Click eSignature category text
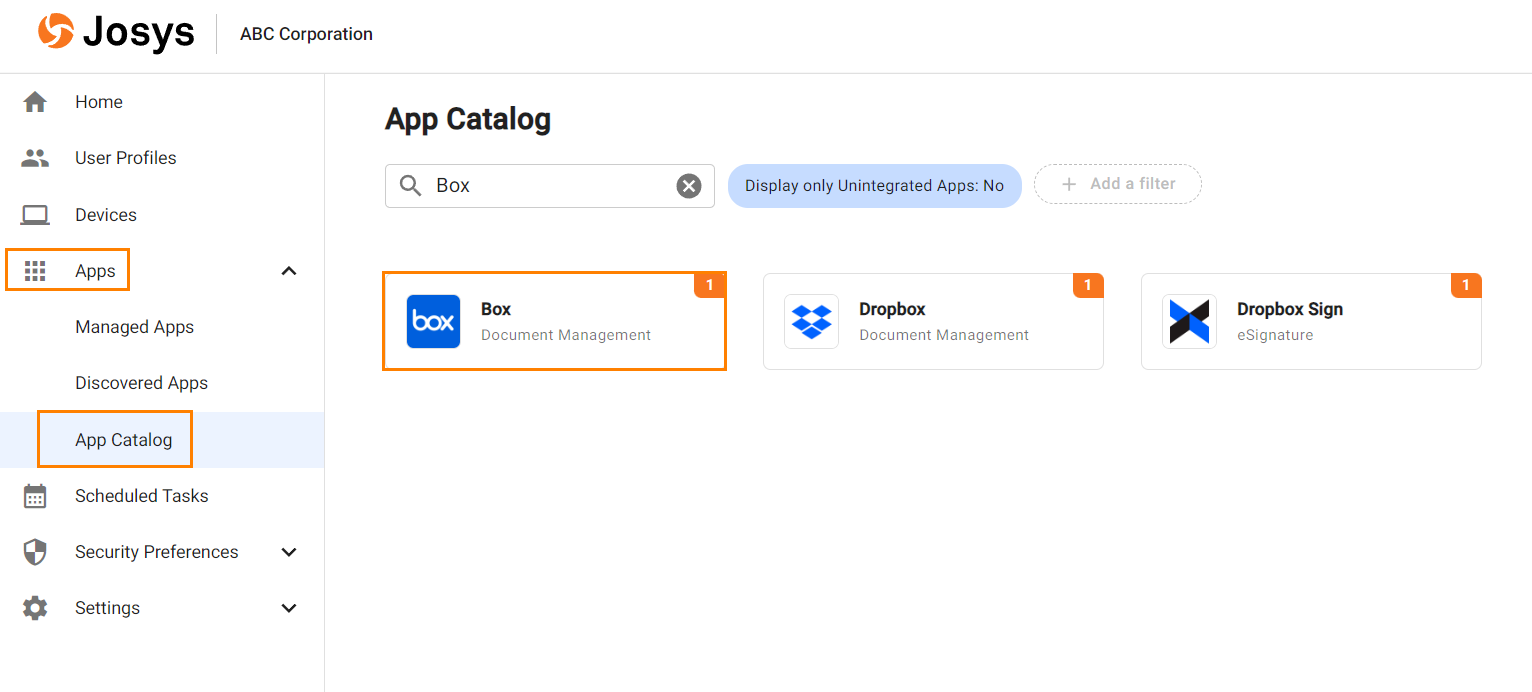The height and width of the screenshot is (692, 1532). [x=1275, y=335]
